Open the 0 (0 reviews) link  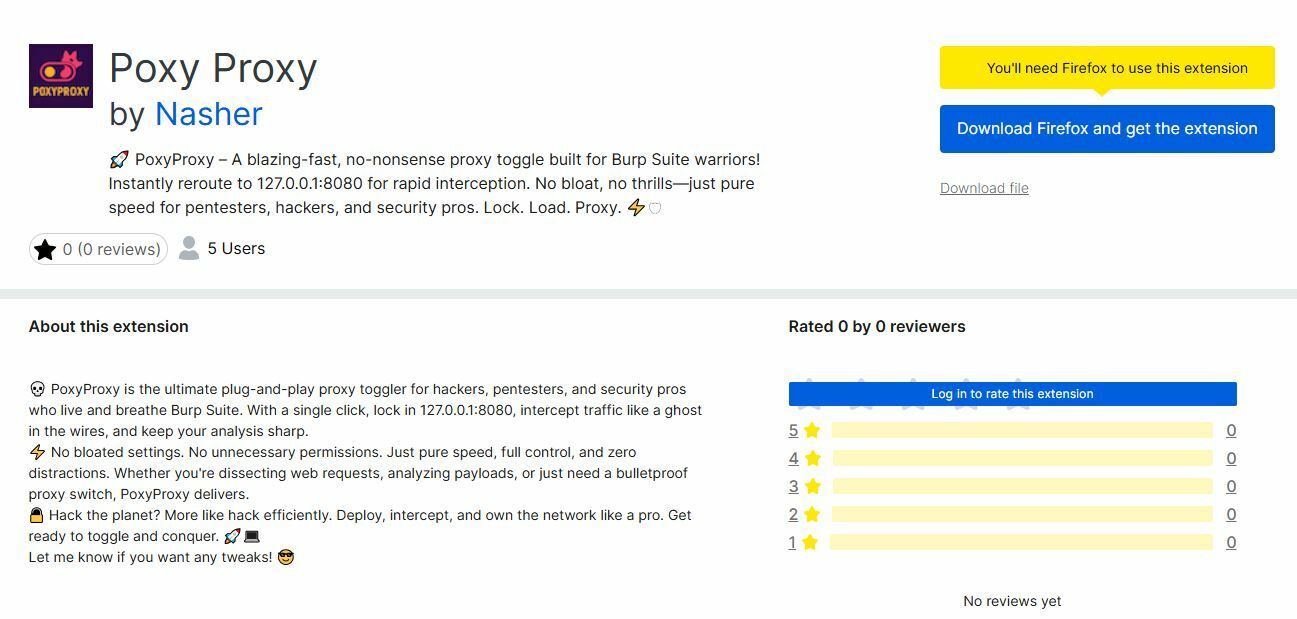(111, 249)
